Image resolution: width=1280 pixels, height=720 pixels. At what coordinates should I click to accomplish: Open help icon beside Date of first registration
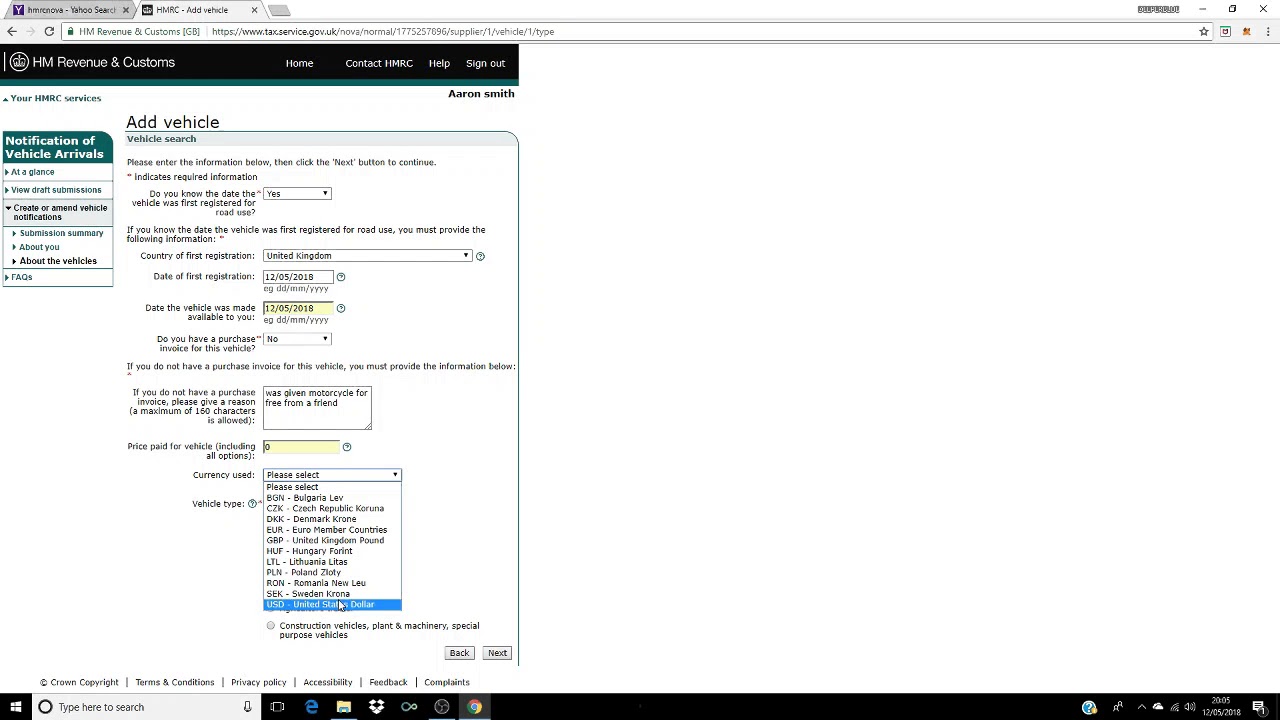341,277
